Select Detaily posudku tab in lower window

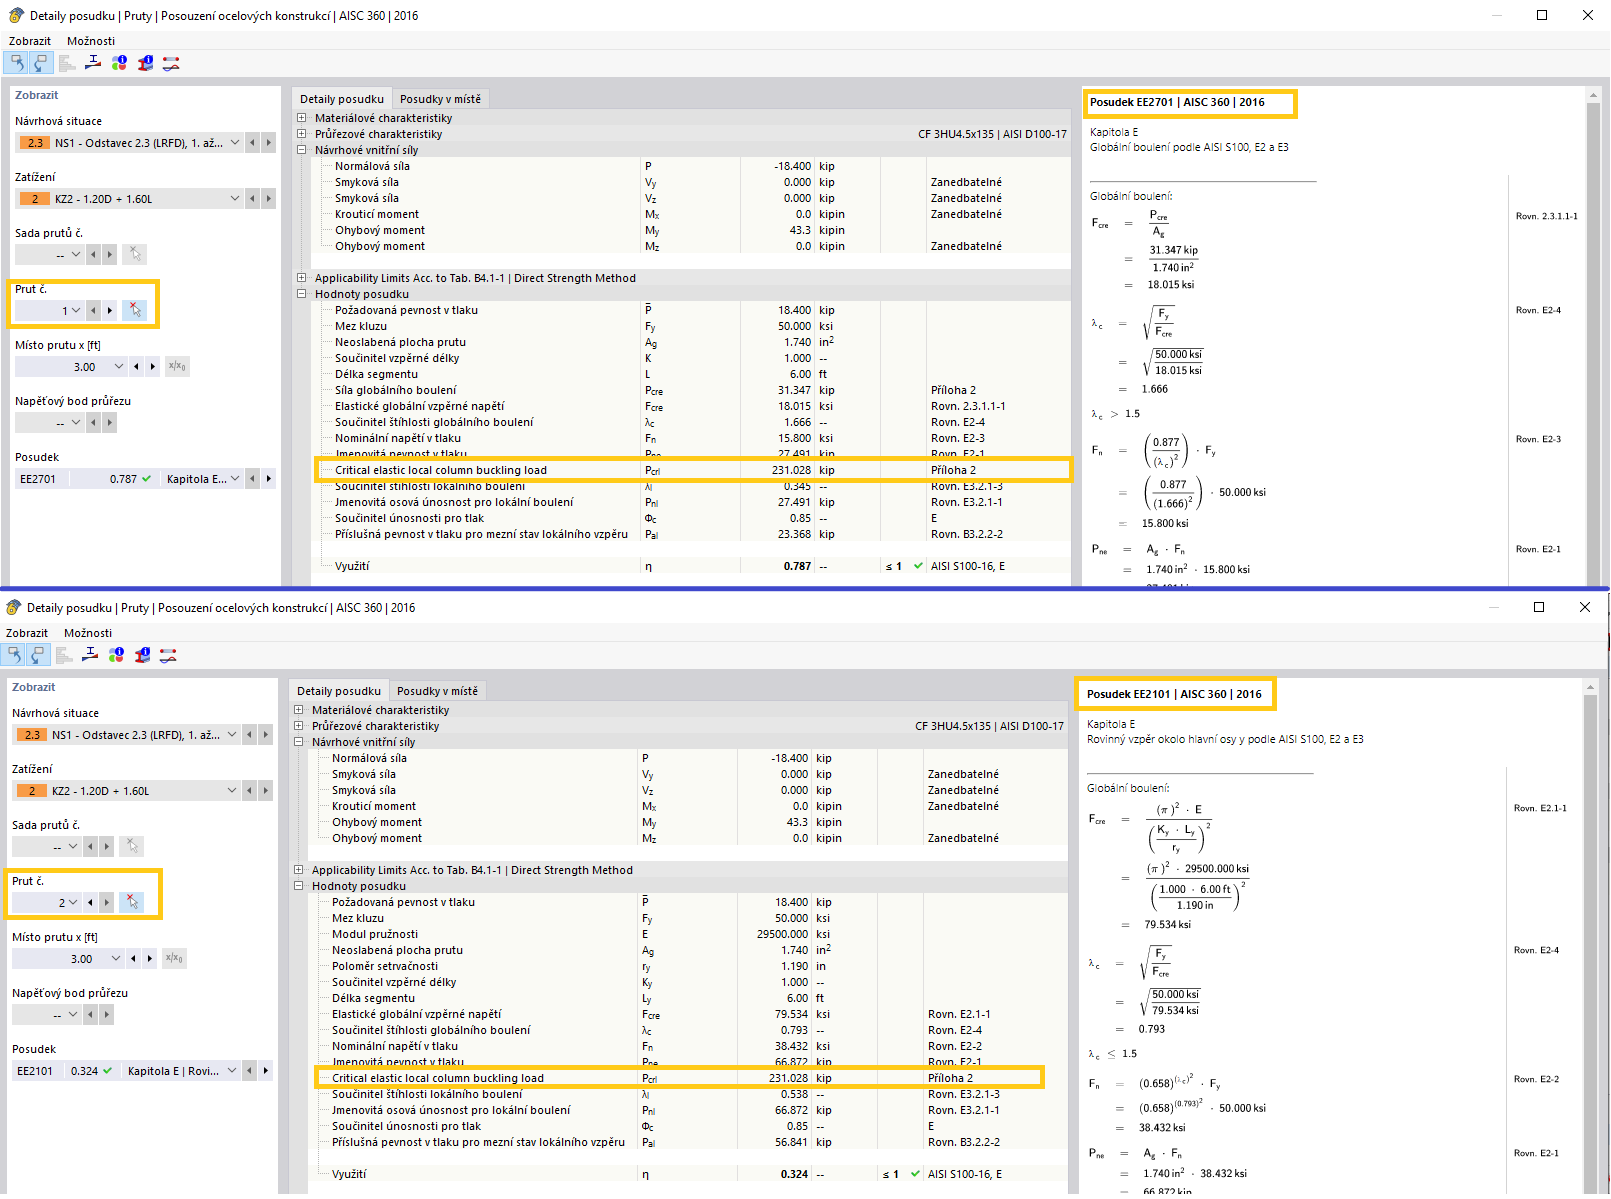tap(339, 691)
